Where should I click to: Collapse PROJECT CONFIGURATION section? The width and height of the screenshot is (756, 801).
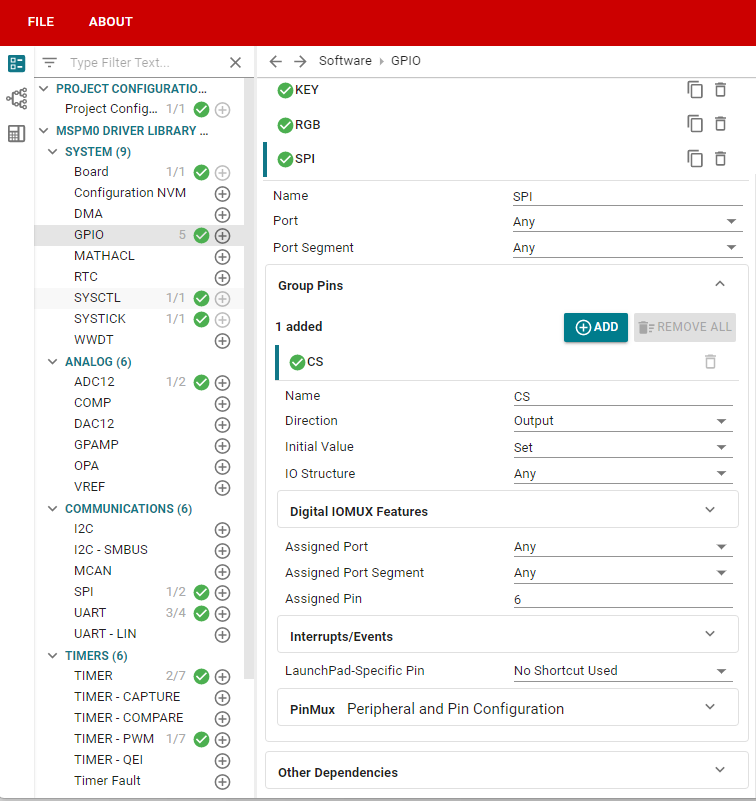(x=44, y=89)
